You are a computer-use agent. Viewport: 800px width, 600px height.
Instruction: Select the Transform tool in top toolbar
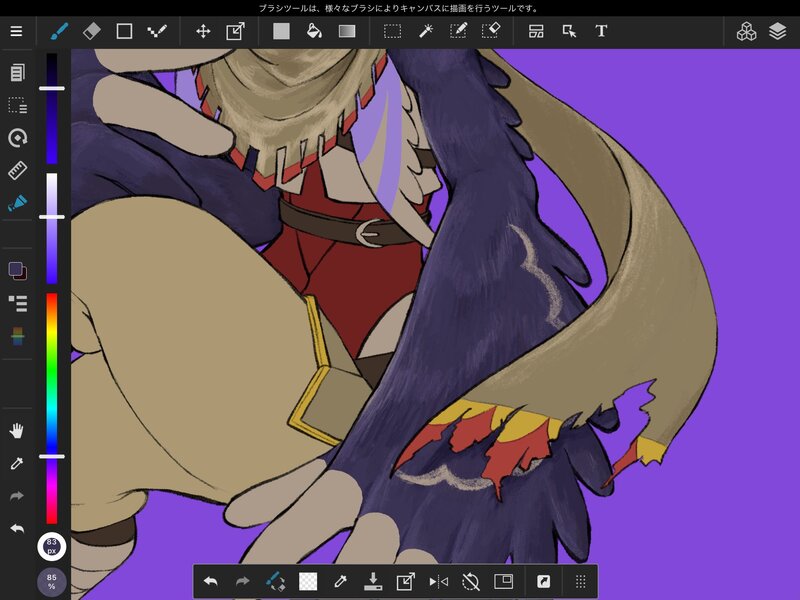[x=235, y=31]
